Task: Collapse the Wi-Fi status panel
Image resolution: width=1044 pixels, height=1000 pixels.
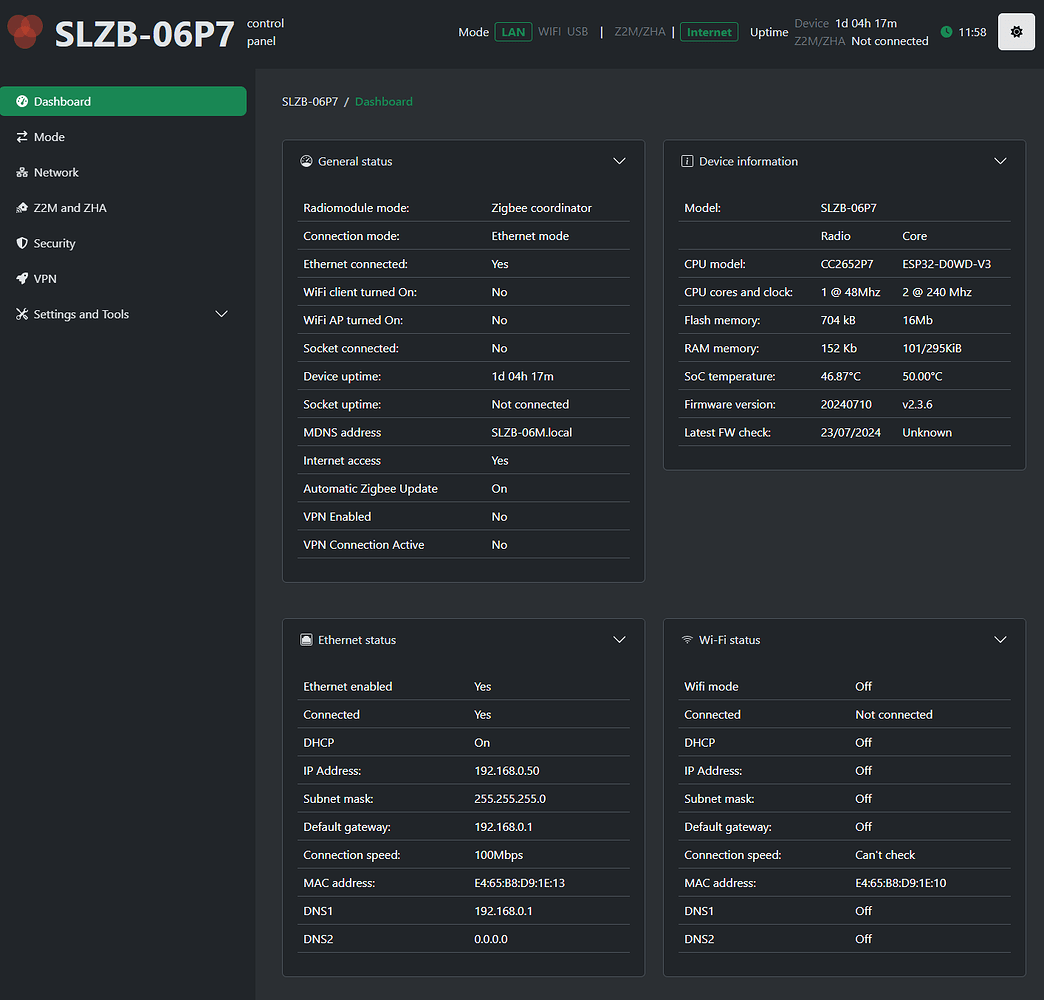Action: [1000, 639]
